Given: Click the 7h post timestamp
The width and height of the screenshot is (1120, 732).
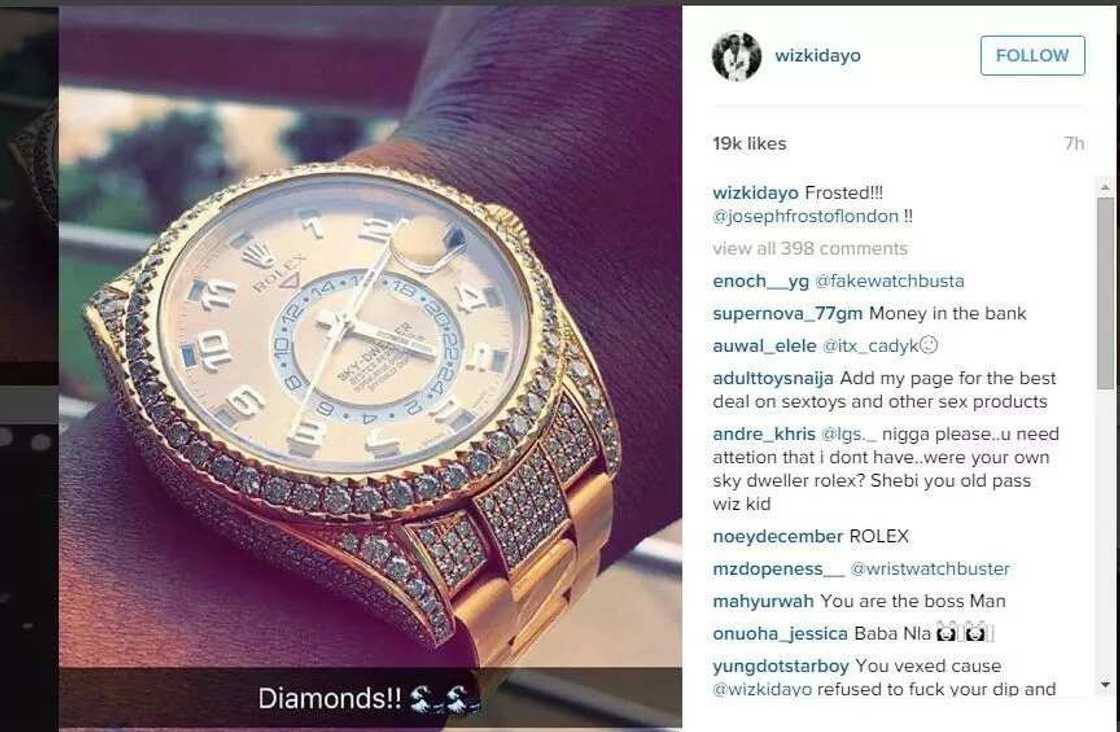Looking at the screenshot, I should 1074,144.
